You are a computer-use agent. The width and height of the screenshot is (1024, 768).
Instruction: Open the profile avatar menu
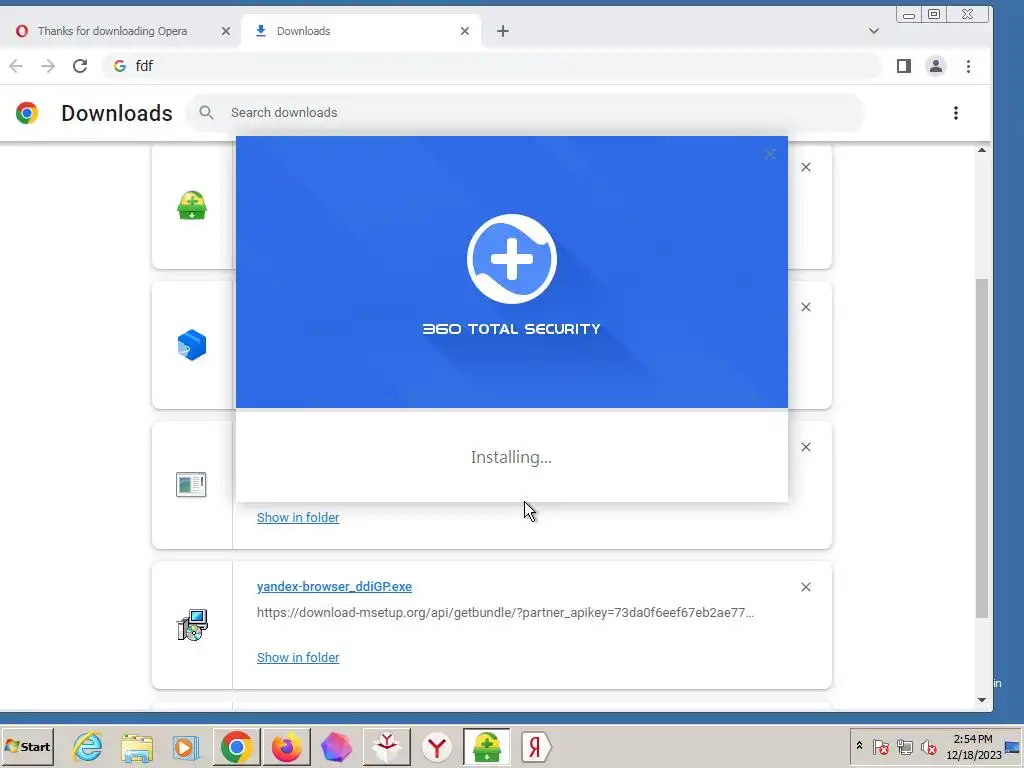coord(936,66)
